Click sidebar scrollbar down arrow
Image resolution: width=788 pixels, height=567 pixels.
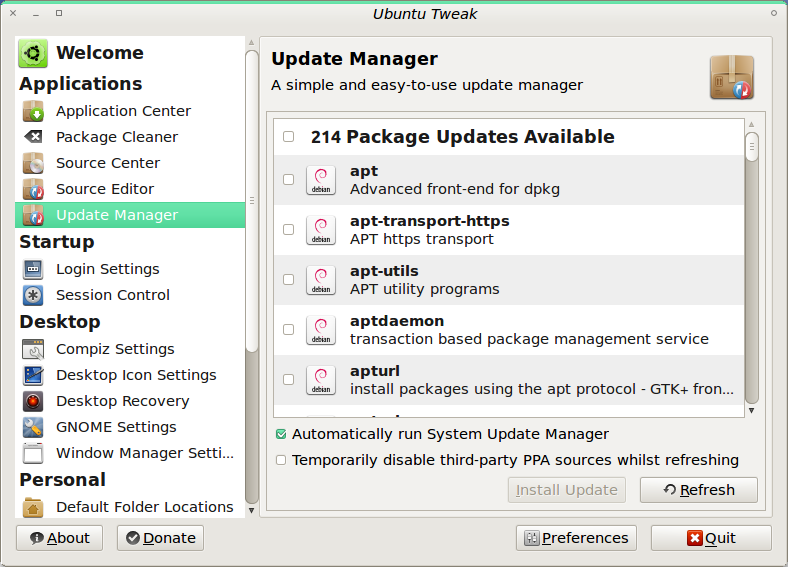pyautogui.click(x=252, y=511)
